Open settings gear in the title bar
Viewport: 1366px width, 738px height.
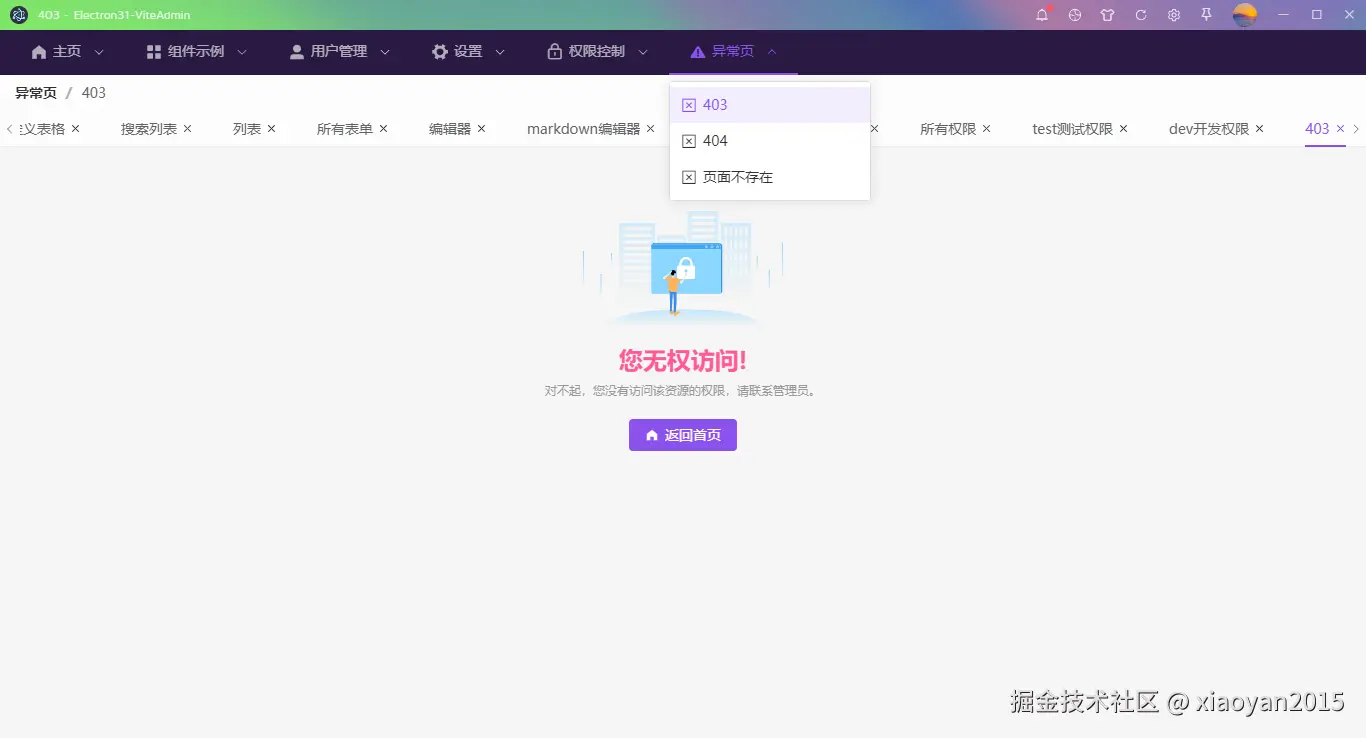[x=1174, y=15]
